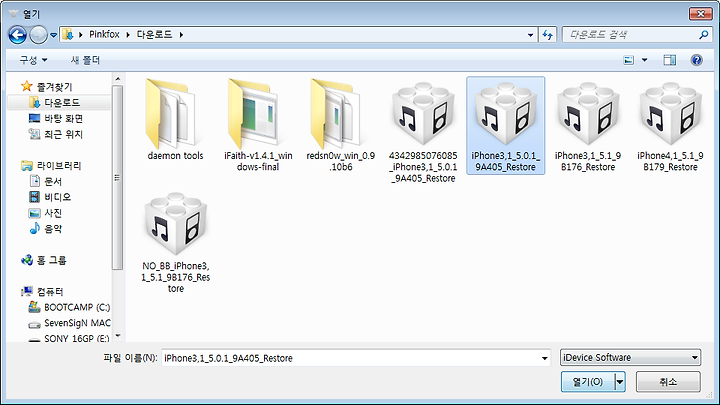Select 사진 library in sidebar
Screen dimensions: 720x405
pos(45,213)
